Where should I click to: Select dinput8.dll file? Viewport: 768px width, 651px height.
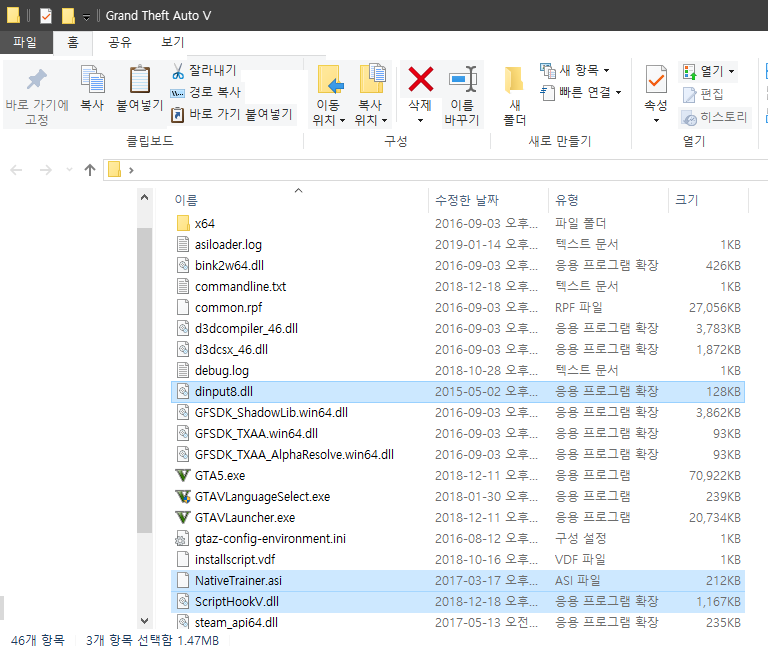457,392
